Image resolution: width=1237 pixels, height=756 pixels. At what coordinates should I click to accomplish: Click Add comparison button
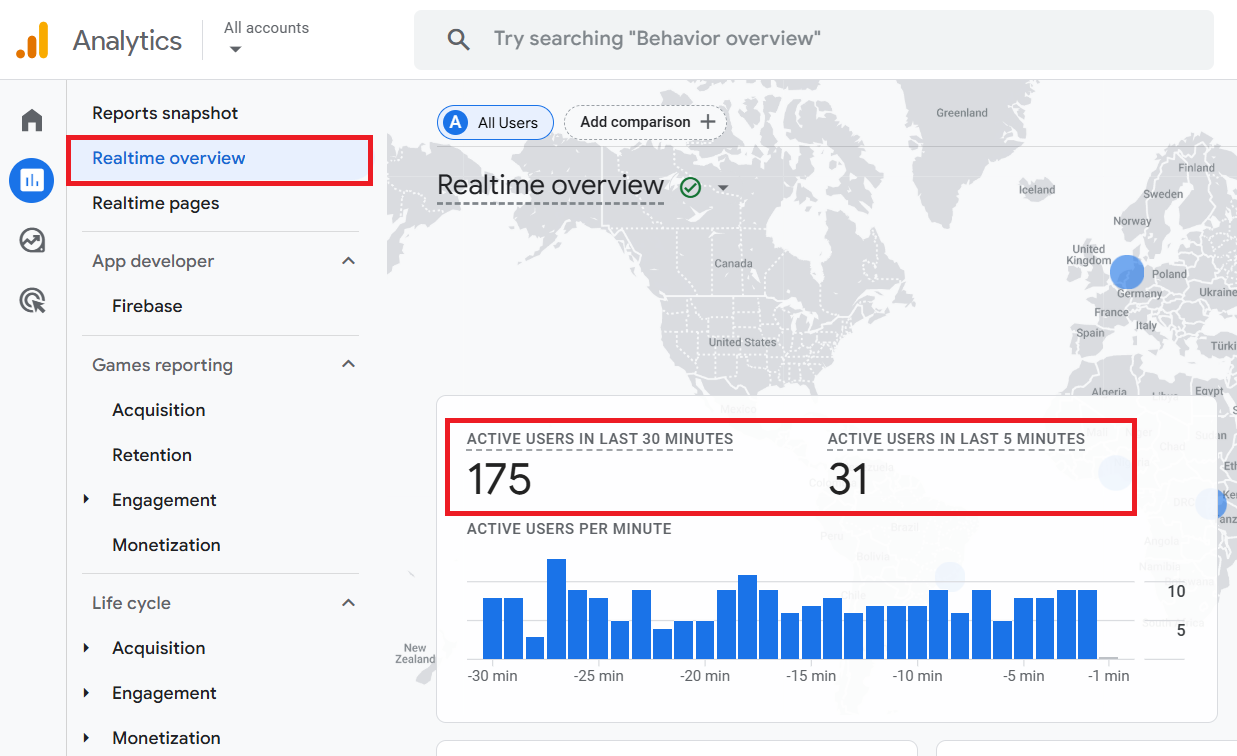(x=645, y=122)
